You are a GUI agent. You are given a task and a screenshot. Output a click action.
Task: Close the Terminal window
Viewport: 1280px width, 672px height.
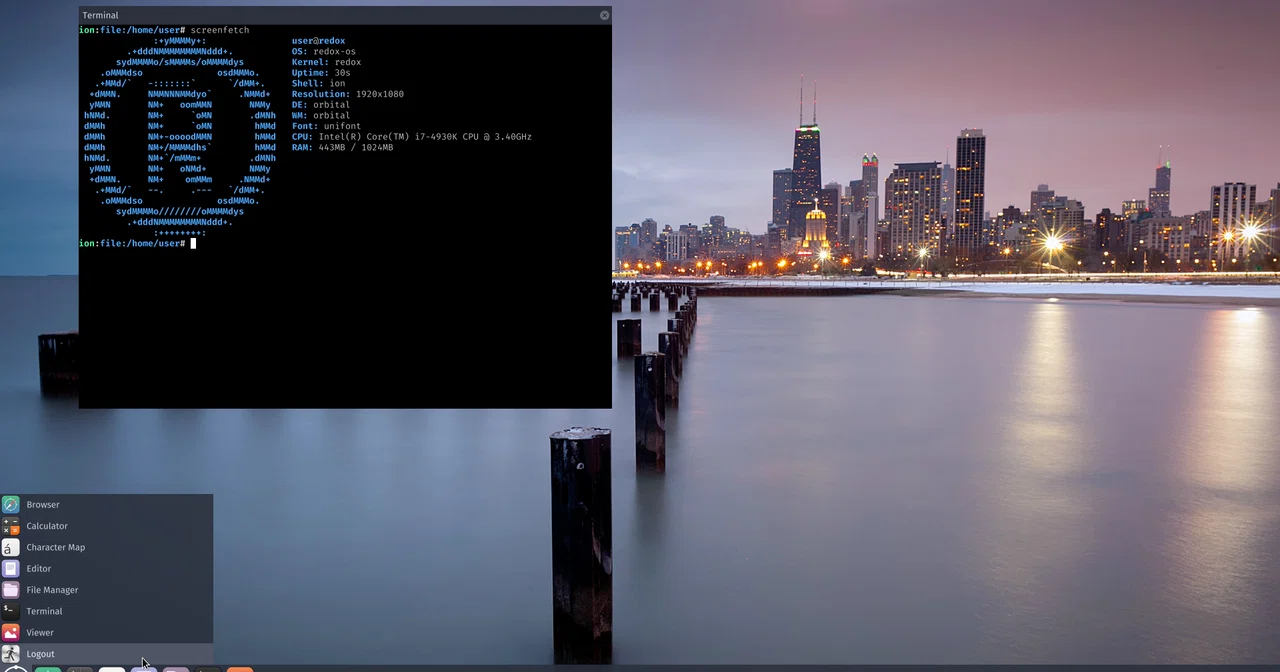pyautogui.click(x=604, y=15)
